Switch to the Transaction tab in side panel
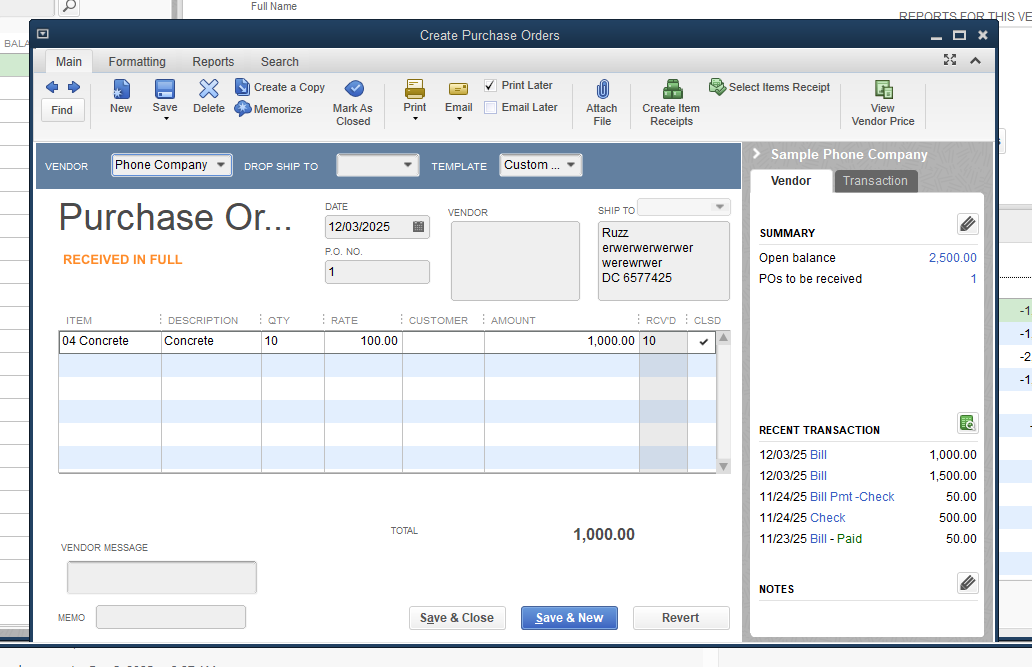This screenshot has height=667, width=1032. [x=875, y=181]
